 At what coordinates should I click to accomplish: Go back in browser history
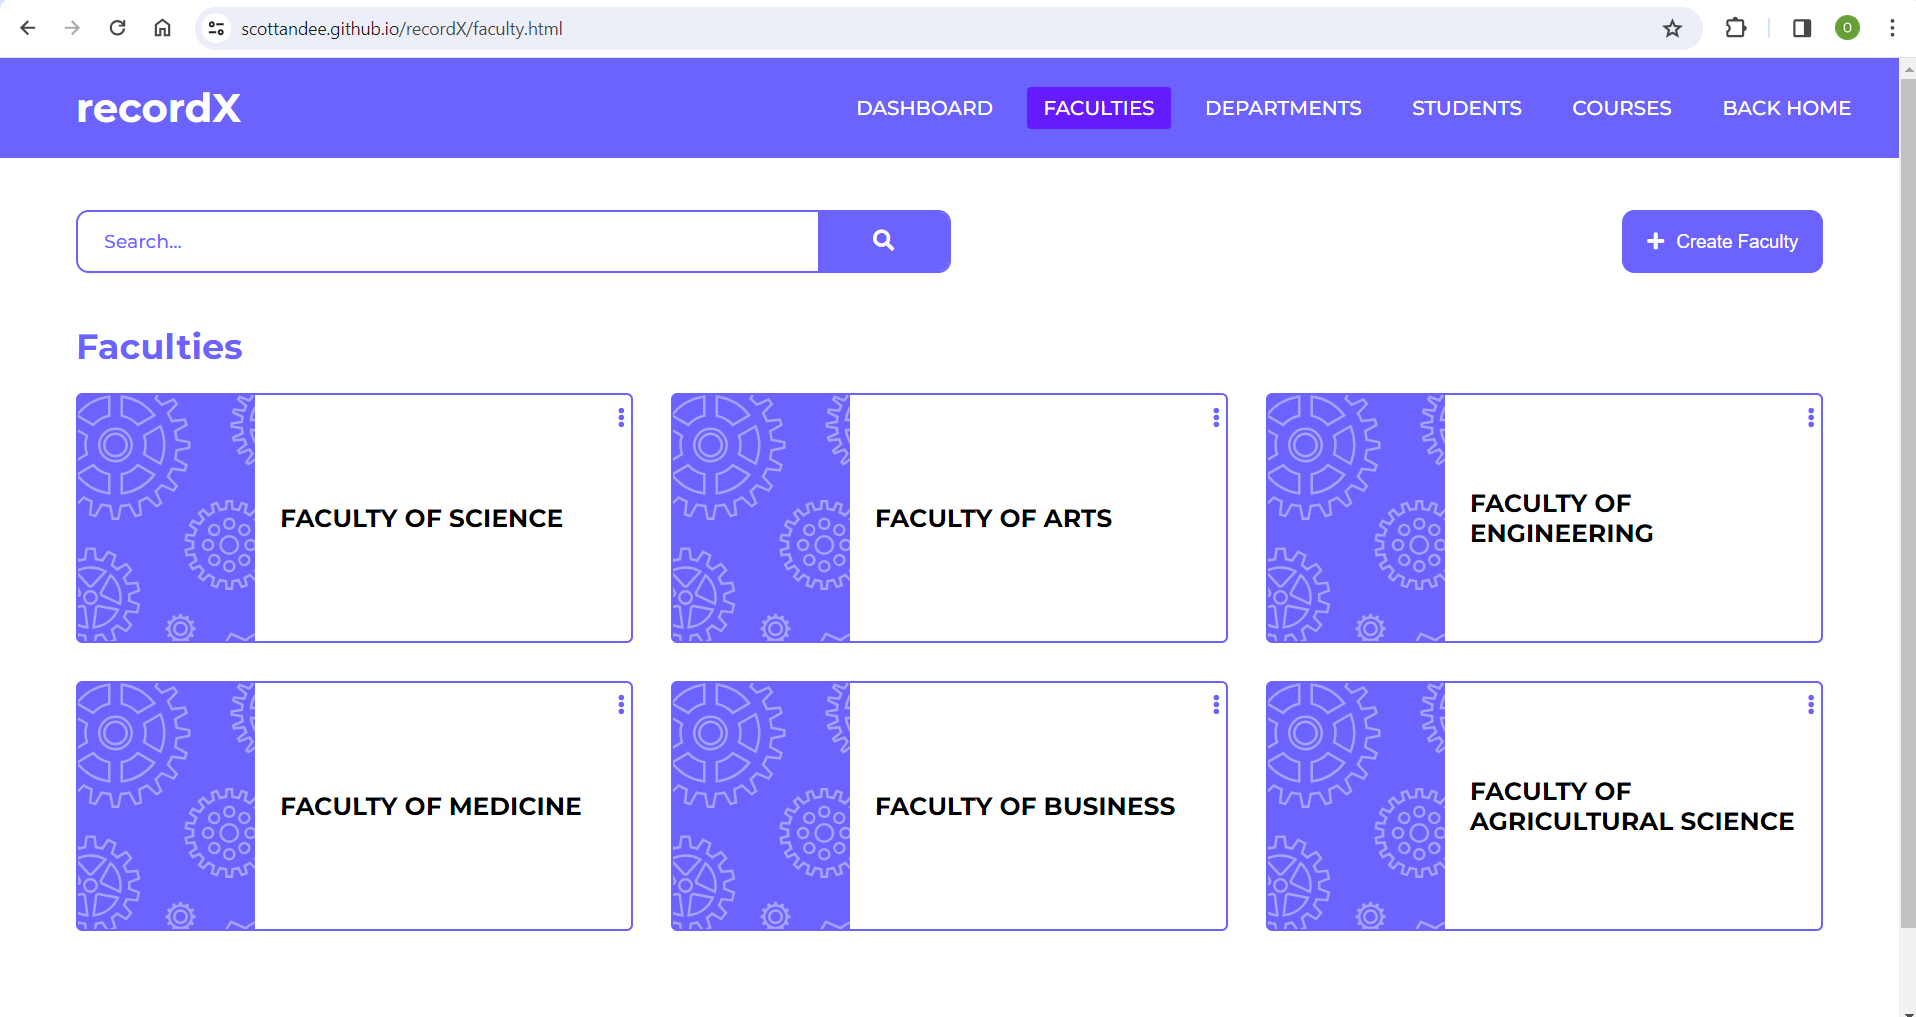click(x=28, y=28)
